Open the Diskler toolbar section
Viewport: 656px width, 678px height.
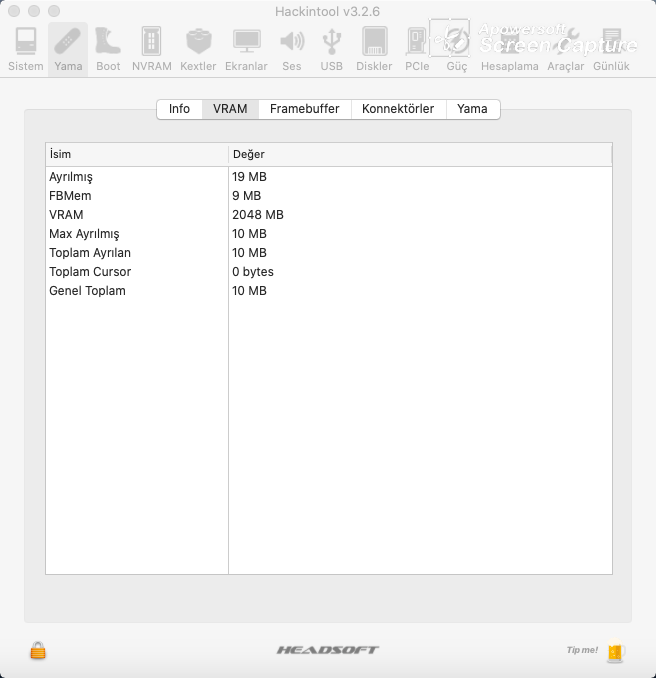pyautogui.click(x=374, y=49)
